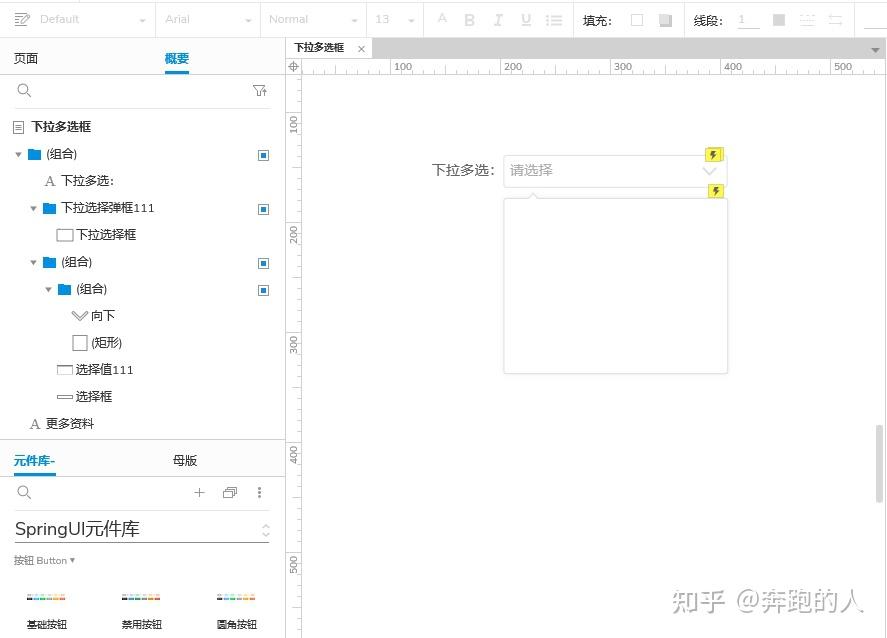
Task: Click the lightning badge on popup panel
Action: coord(716,191)
